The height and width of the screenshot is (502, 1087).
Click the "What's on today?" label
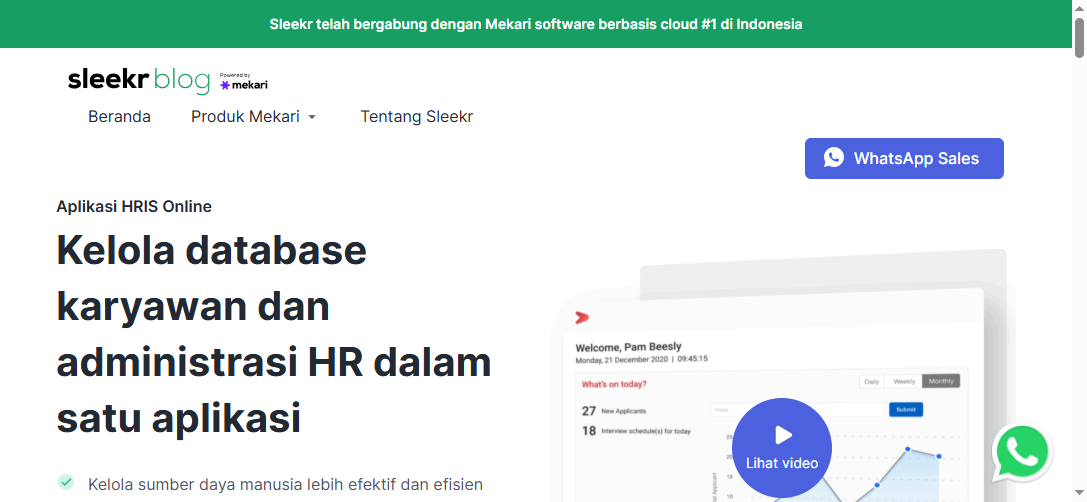coord(614,384)
